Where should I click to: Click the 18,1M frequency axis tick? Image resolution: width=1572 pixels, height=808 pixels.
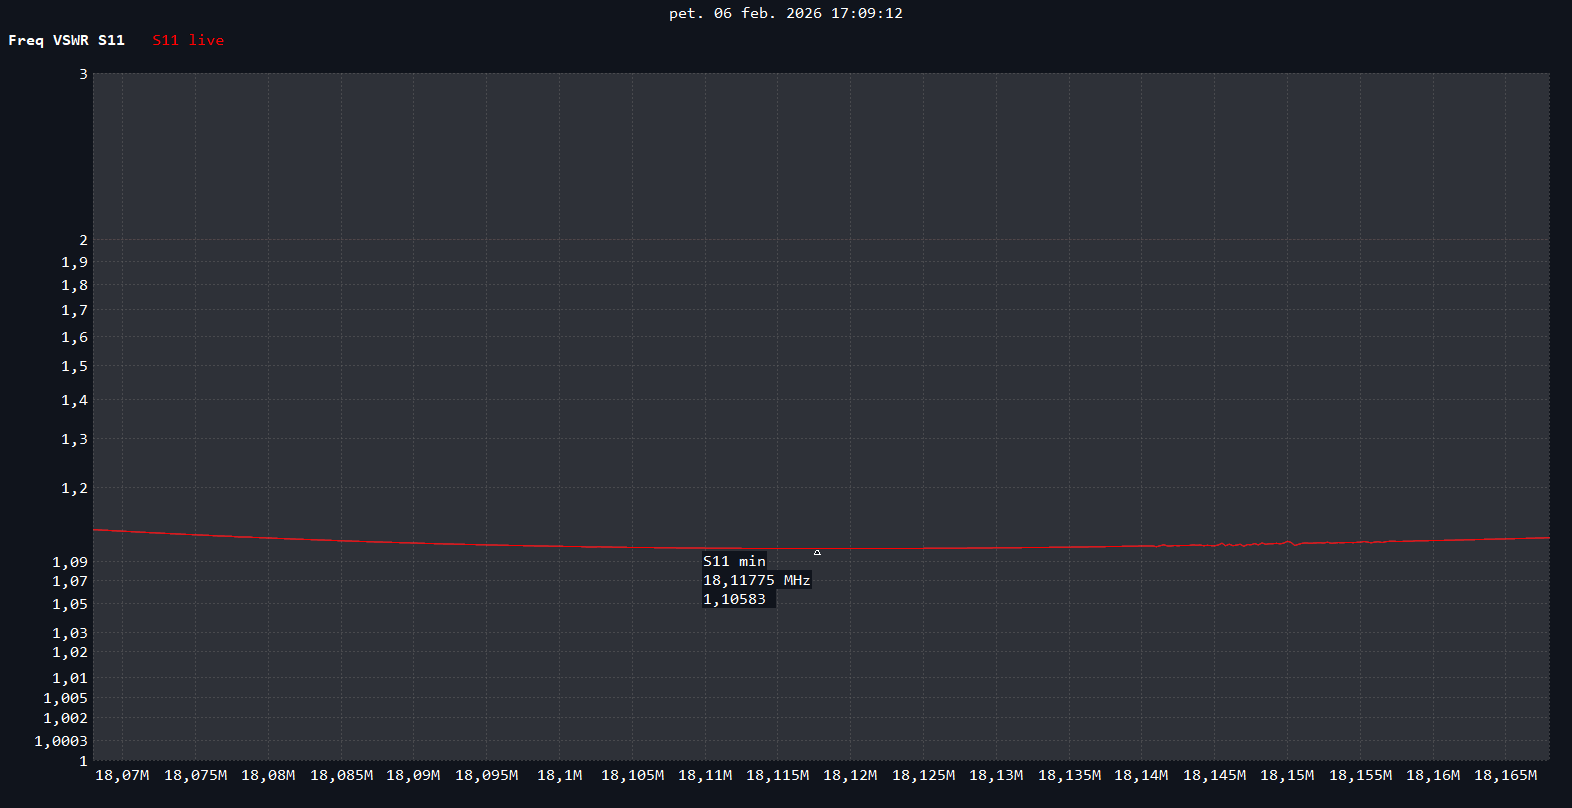[559, 775]
